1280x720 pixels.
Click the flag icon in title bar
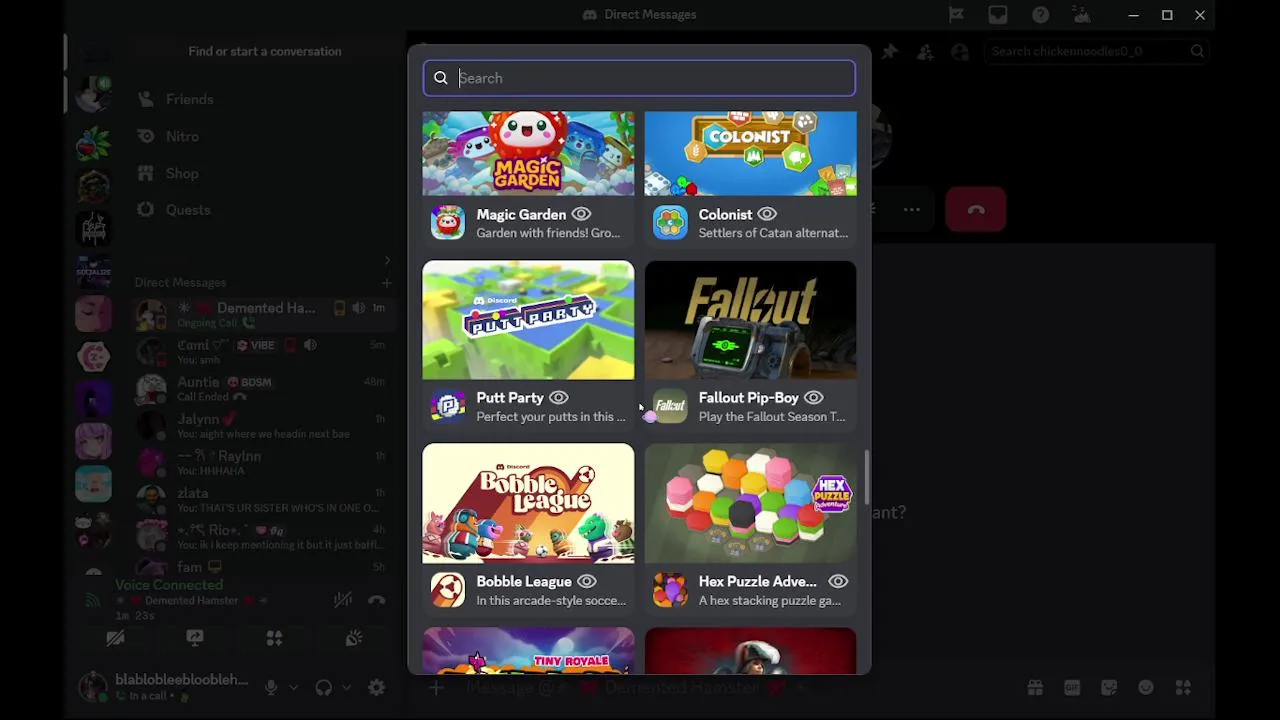point(956,15)
